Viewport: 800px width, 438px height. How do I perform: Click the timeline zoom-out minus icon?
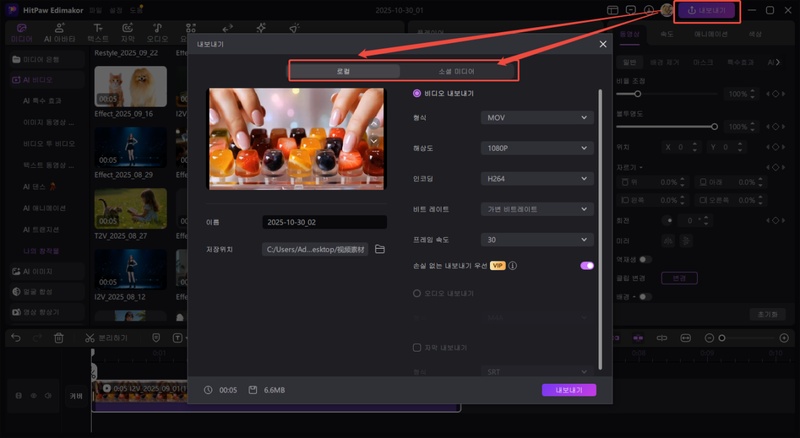point(709,338)
